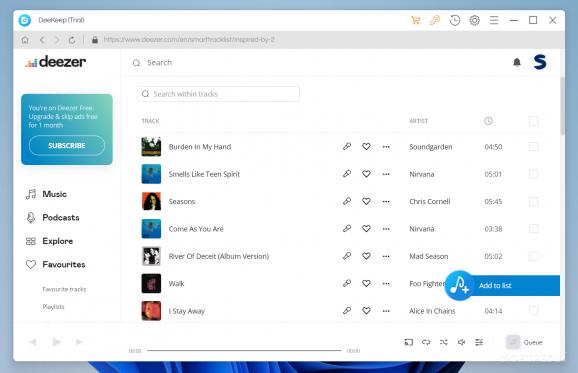578x373 pixels.
Task: Open more options for Smells Like Teen Spirit
Action: [x=386, y=174]
